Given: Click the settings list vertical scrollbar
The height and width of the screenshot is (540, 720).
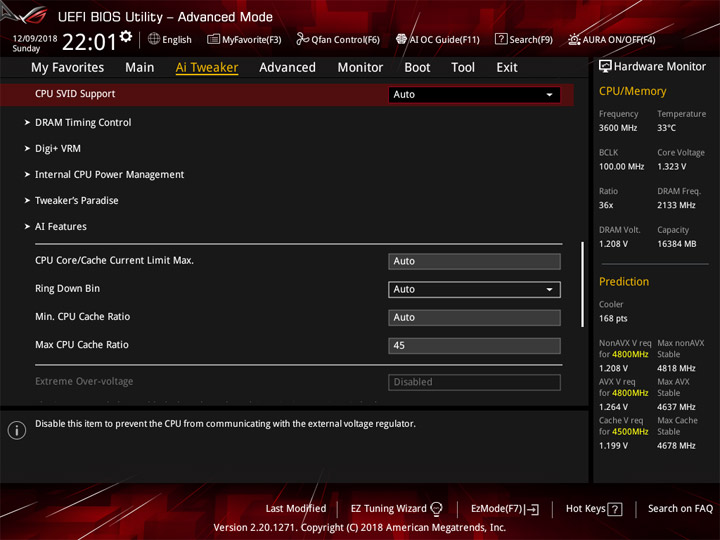Looking at the screenshot, I should click(x=583, y=285).
